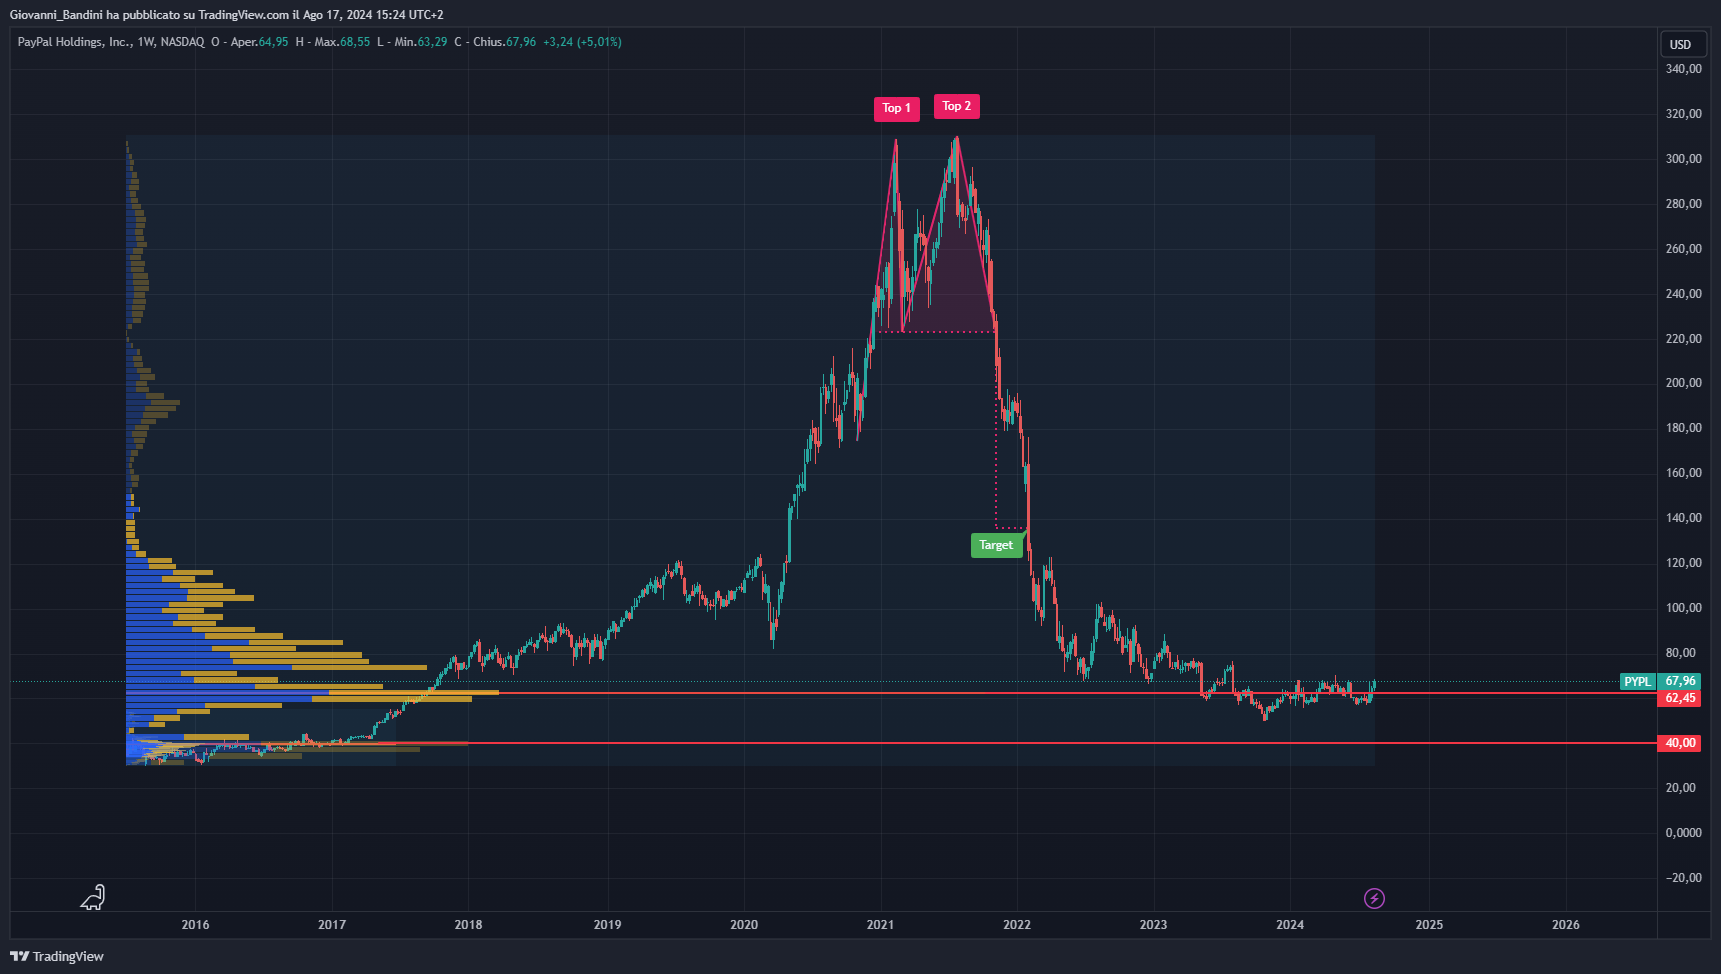
Task: Click the 300,00 price axis label
Action: pyautogui.click(x=1683, y=159)
